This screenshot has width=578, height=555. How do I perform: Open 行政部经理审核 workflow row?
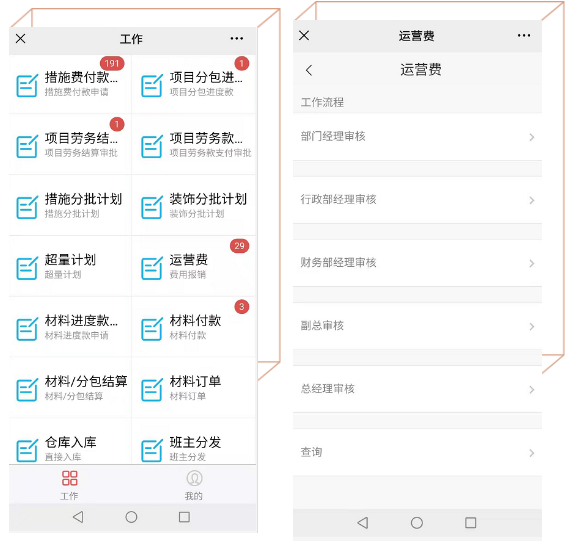coord(417,200)
